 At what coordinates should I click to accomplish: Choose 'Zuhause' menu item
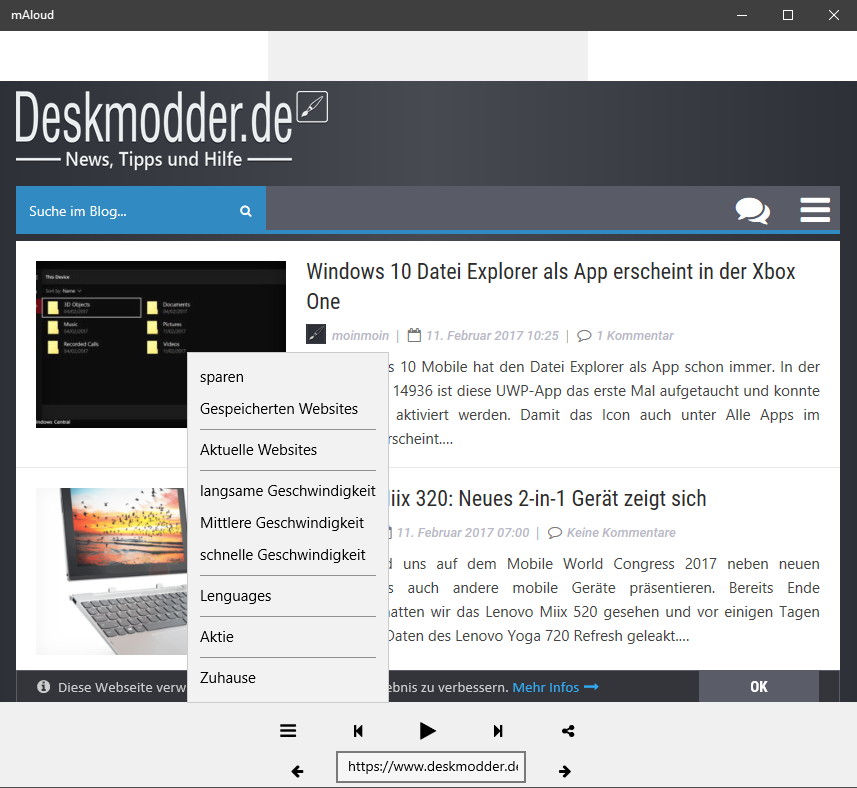287,678
